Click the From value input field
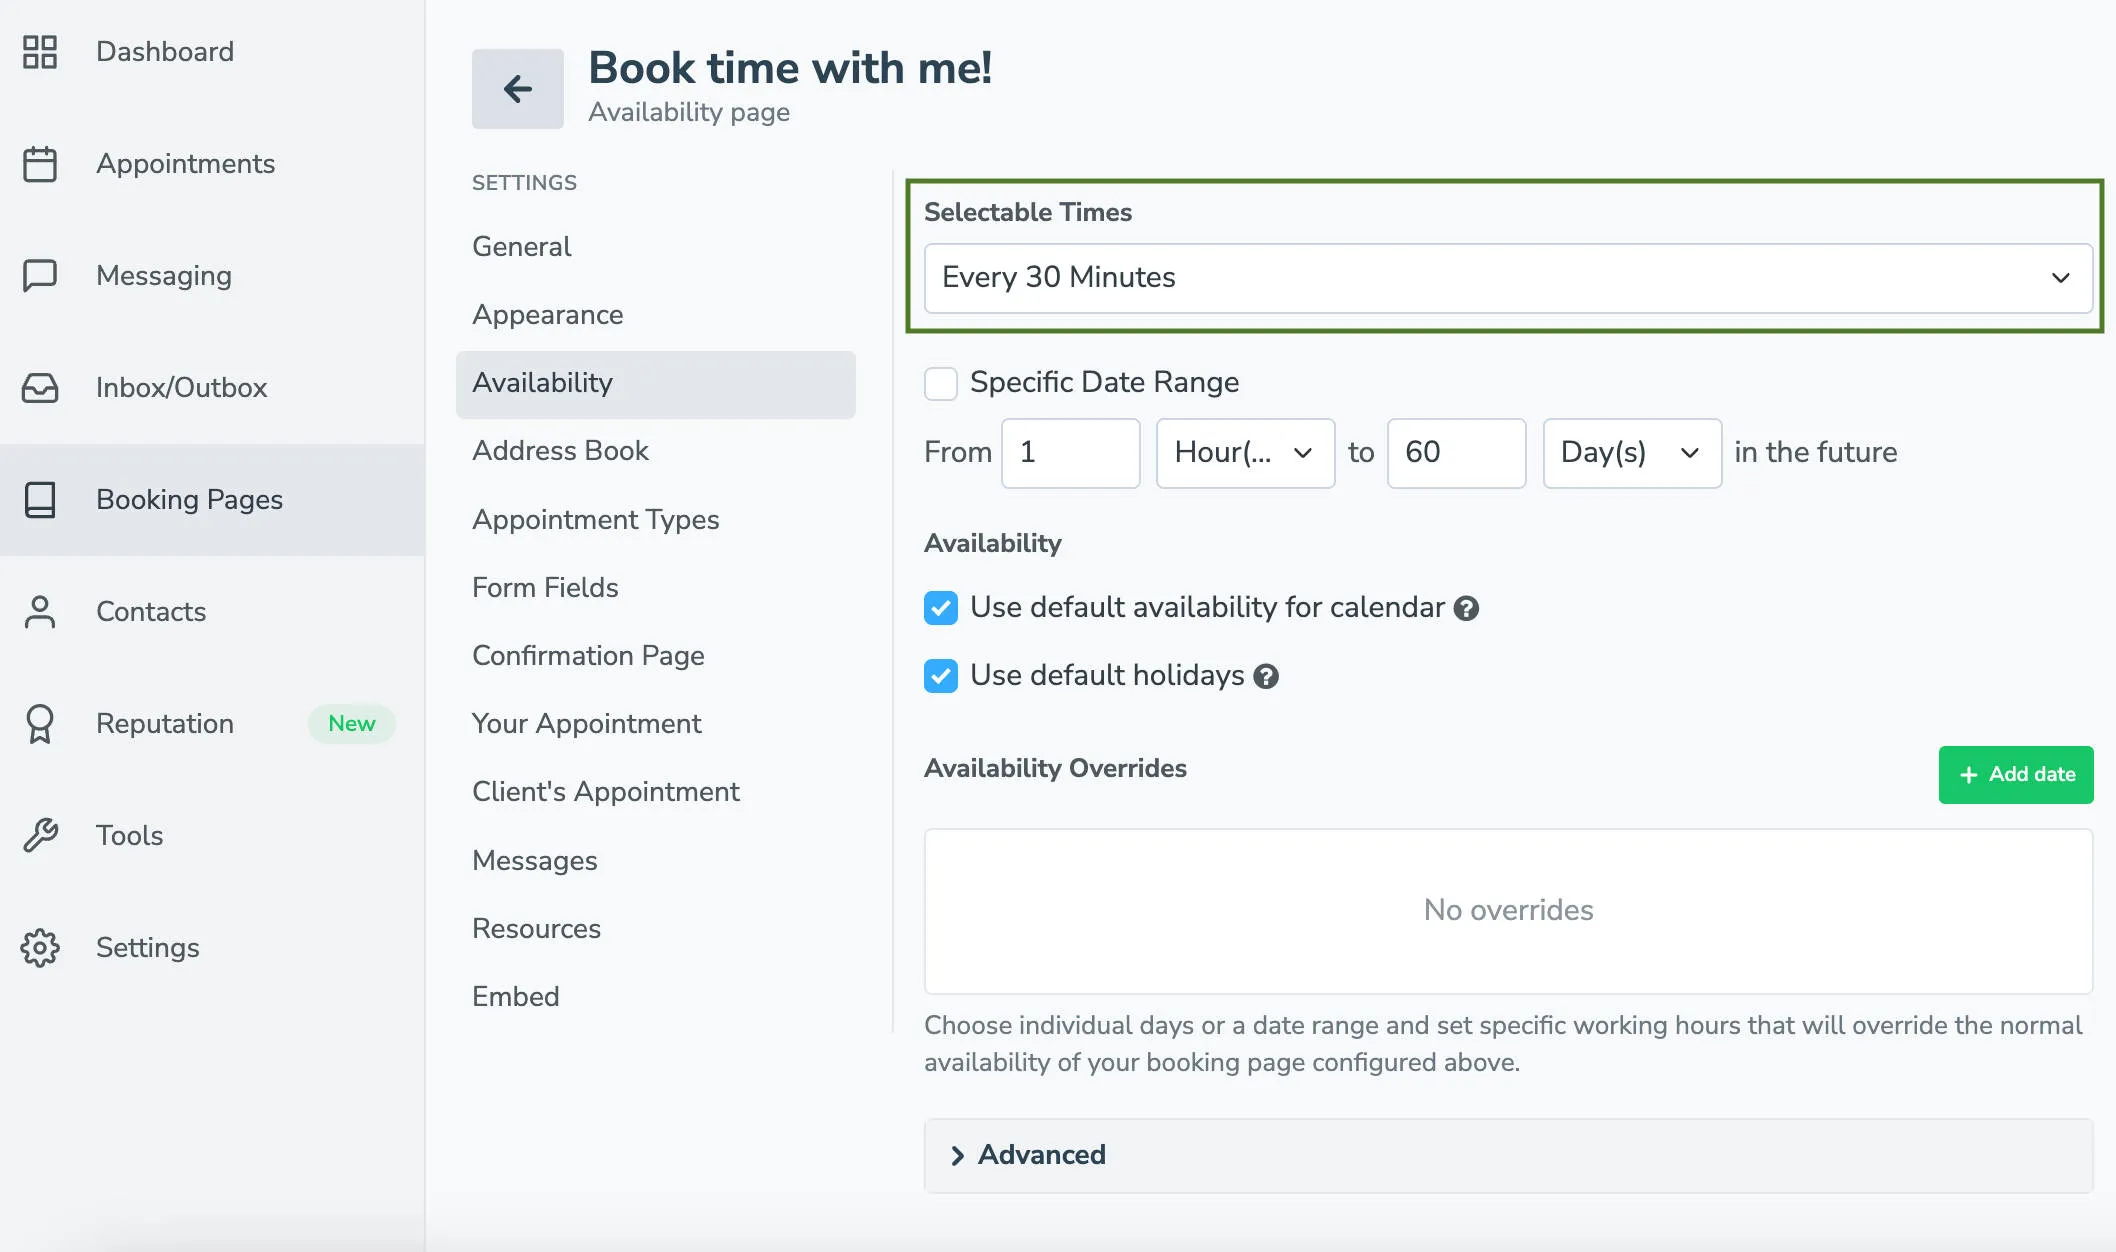The height and width of the screenshot is (1252, 2116). click(1070, 453)
